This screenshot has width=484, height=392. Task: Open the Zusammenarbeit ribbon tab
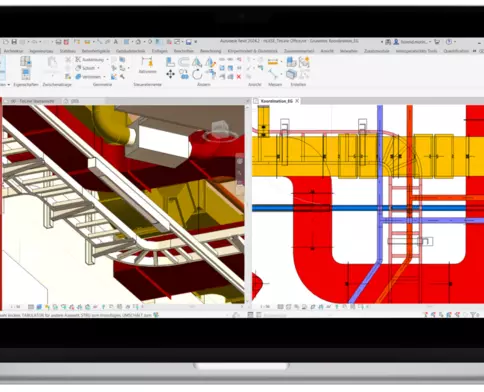point(299,51)
